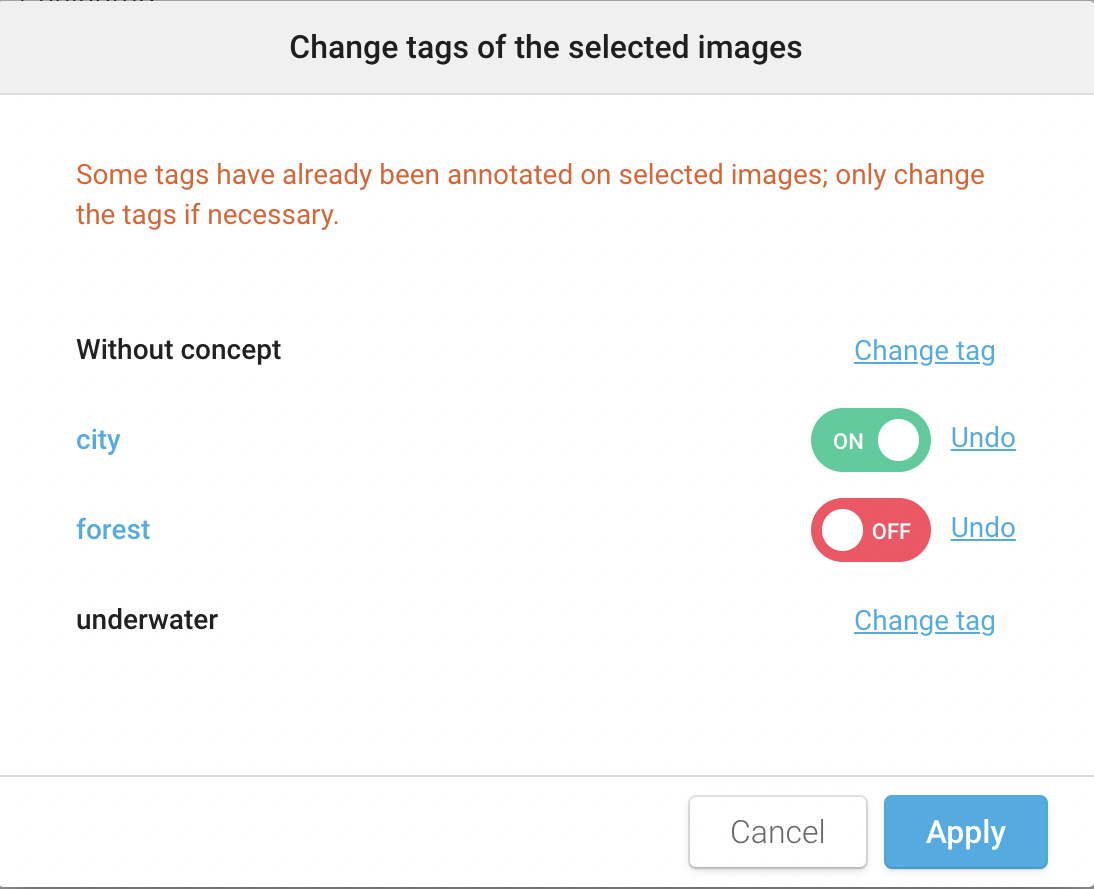Cancel the tag change dialog
1094x889 pixels.
777,832
